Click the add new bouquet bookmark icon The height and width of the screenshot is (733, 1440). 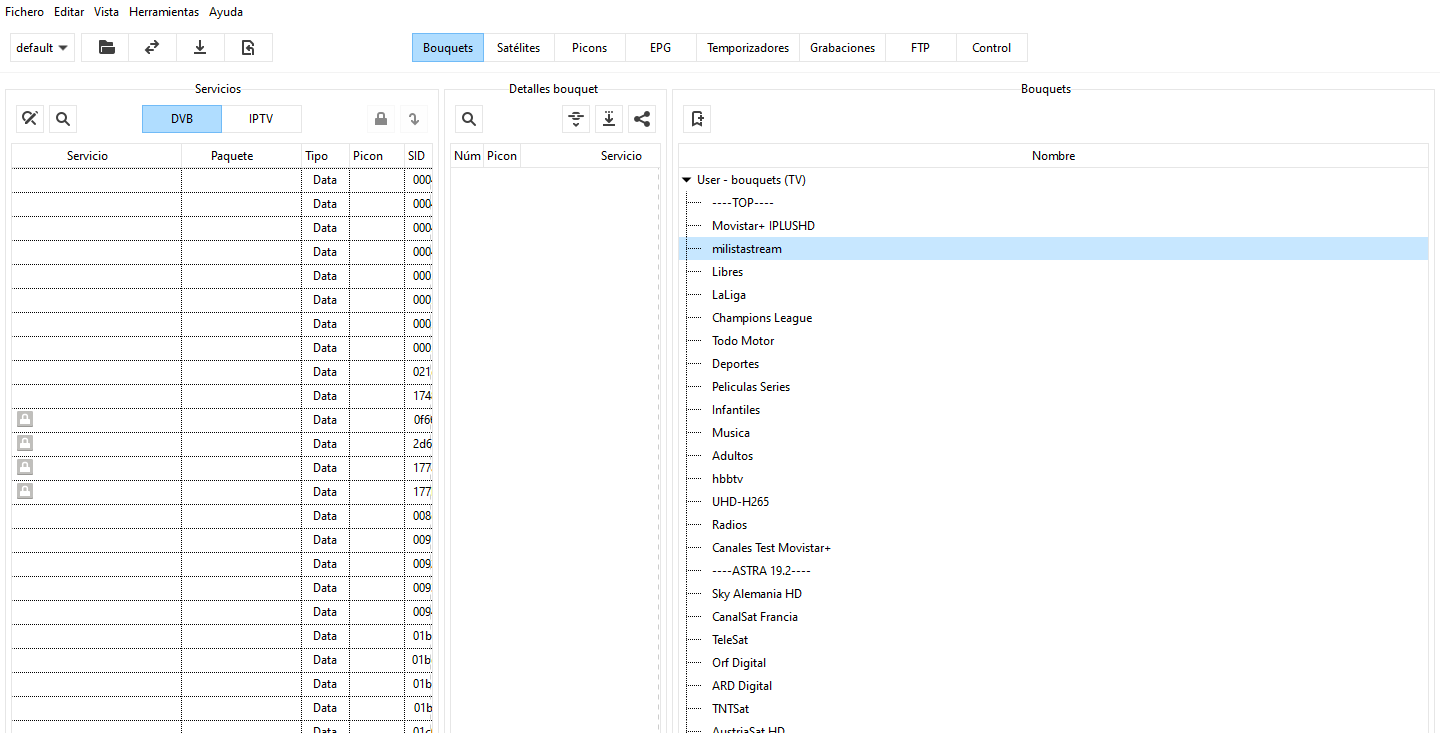[698, 119]
